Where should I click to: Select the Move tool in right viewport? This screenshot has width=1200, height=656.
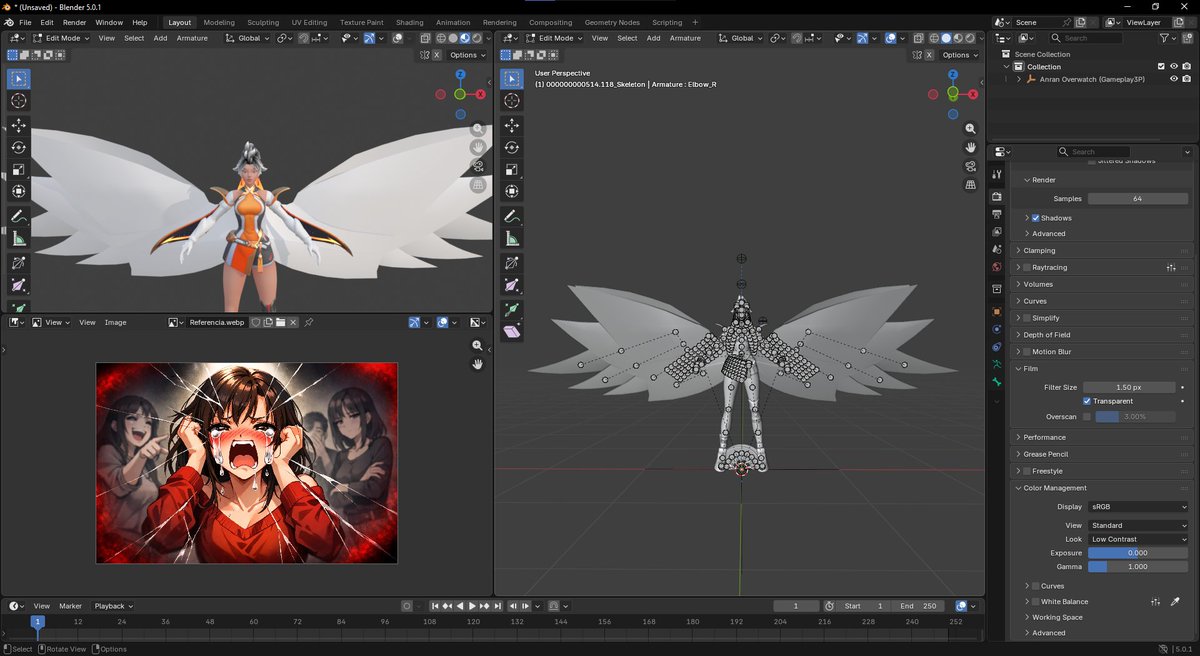(x=512, y=125)
